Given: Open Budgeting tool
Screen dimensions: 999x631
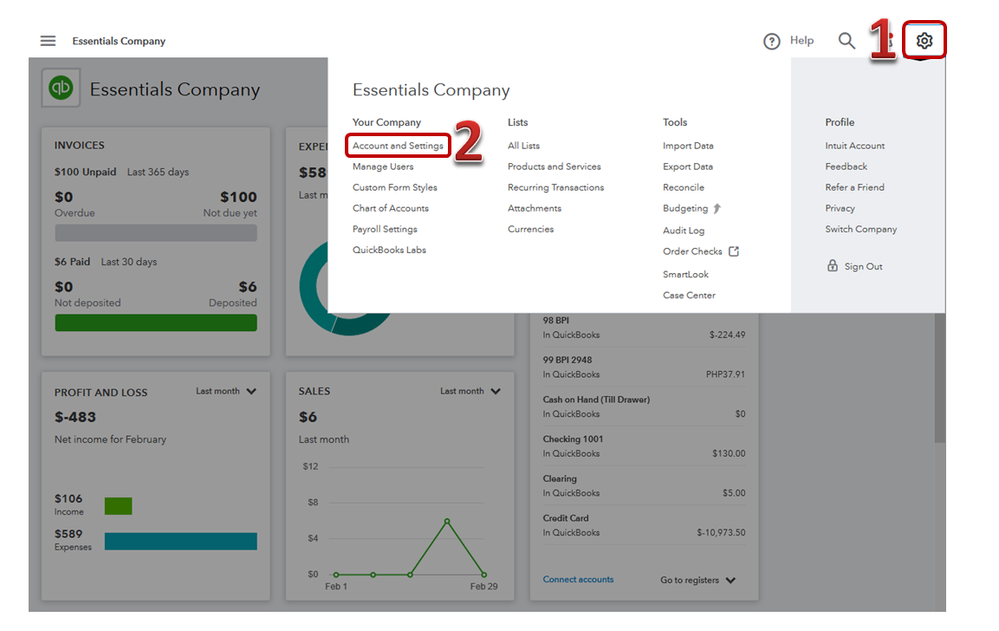Looking at the screenshot, I should [x=686, y=208].
